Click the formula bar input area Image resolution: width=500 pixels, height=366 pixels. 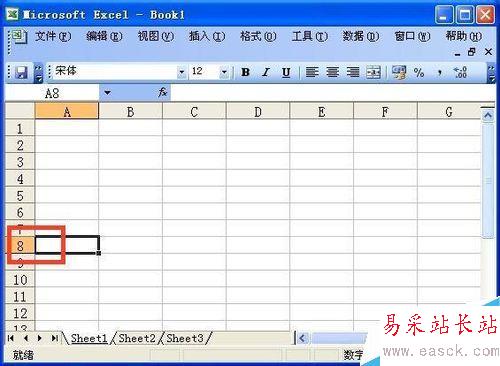pos(332,93)
